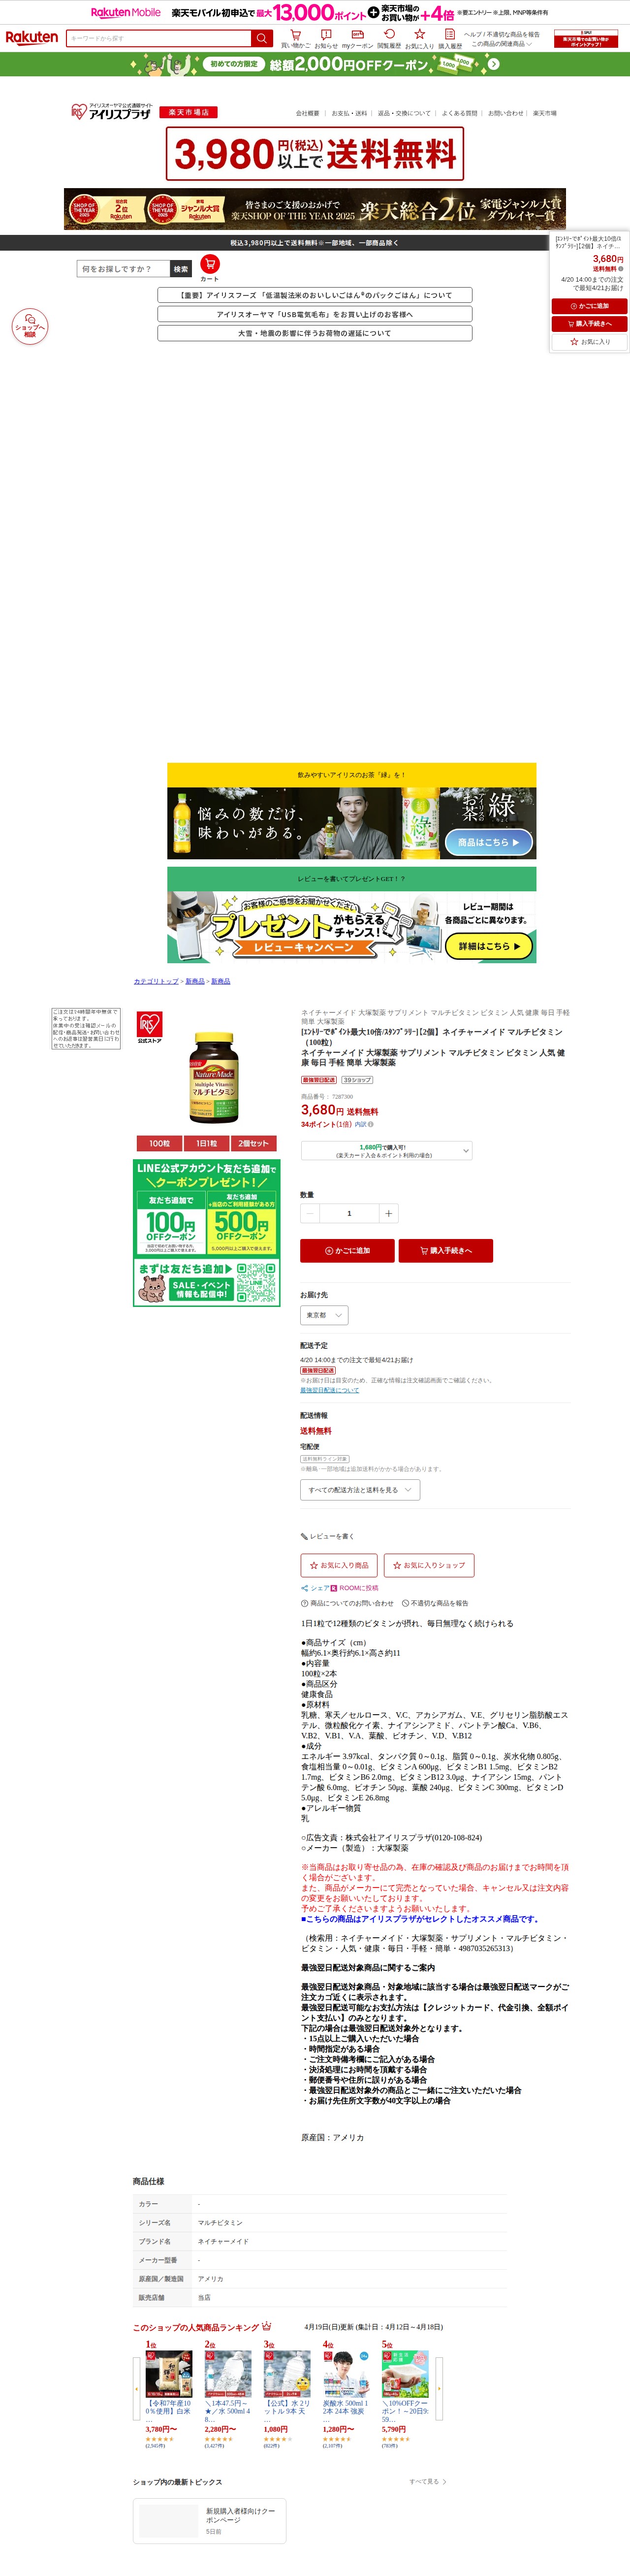630x2576 pixels.
Task: Open the お気に入り star icon in header
Action: pos(419,38)
